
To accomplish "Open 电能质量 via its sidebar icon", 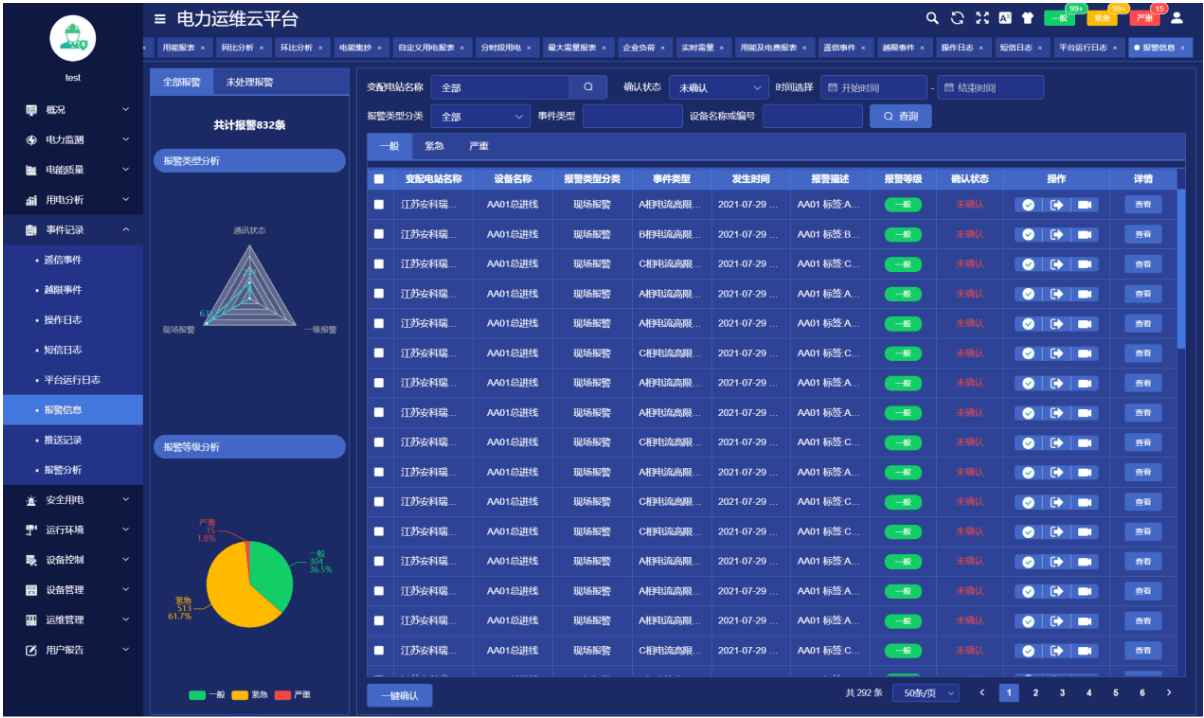I will (x=31, y=170).
